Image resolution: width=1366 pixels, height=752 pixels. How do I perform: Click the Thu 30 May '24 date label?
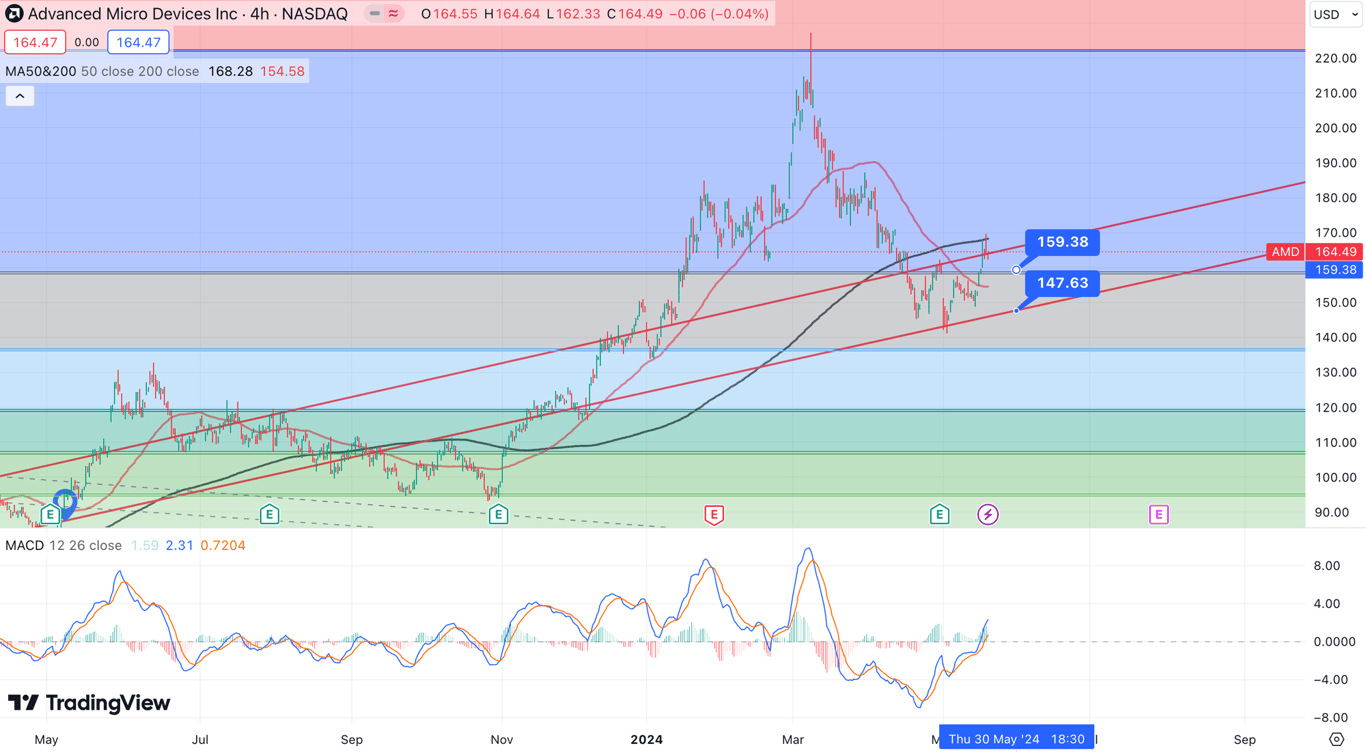coord(1016,739)
